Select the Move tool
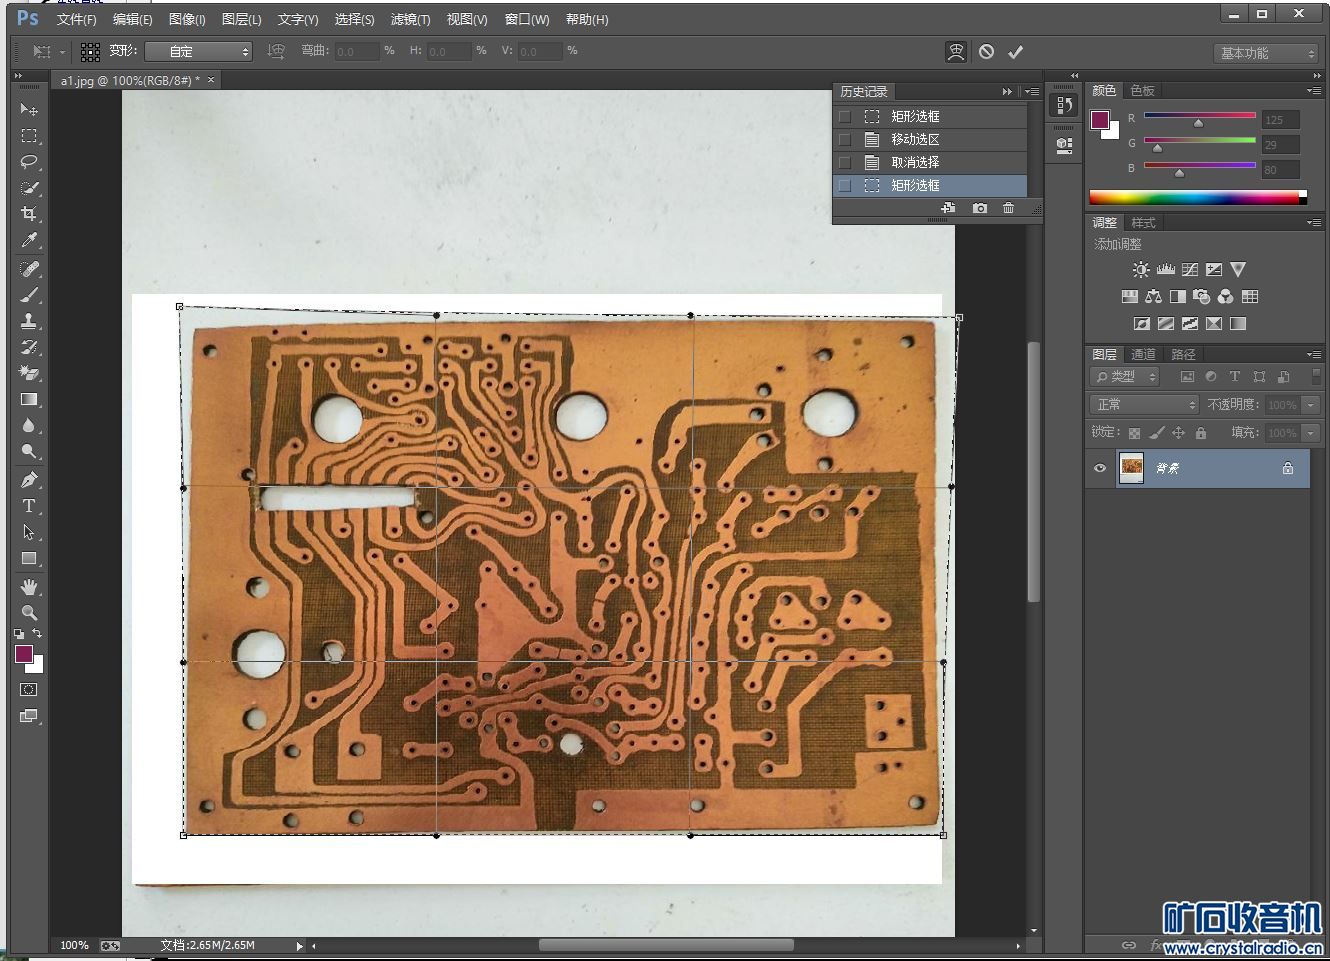Viewport: 1330px width, 961px height. [x=29, y=109]
